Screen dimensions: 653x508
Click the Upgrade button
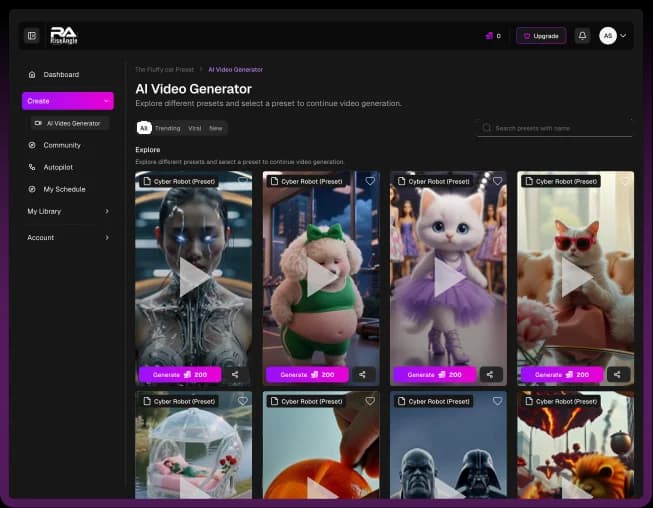(x=541, y=36)
